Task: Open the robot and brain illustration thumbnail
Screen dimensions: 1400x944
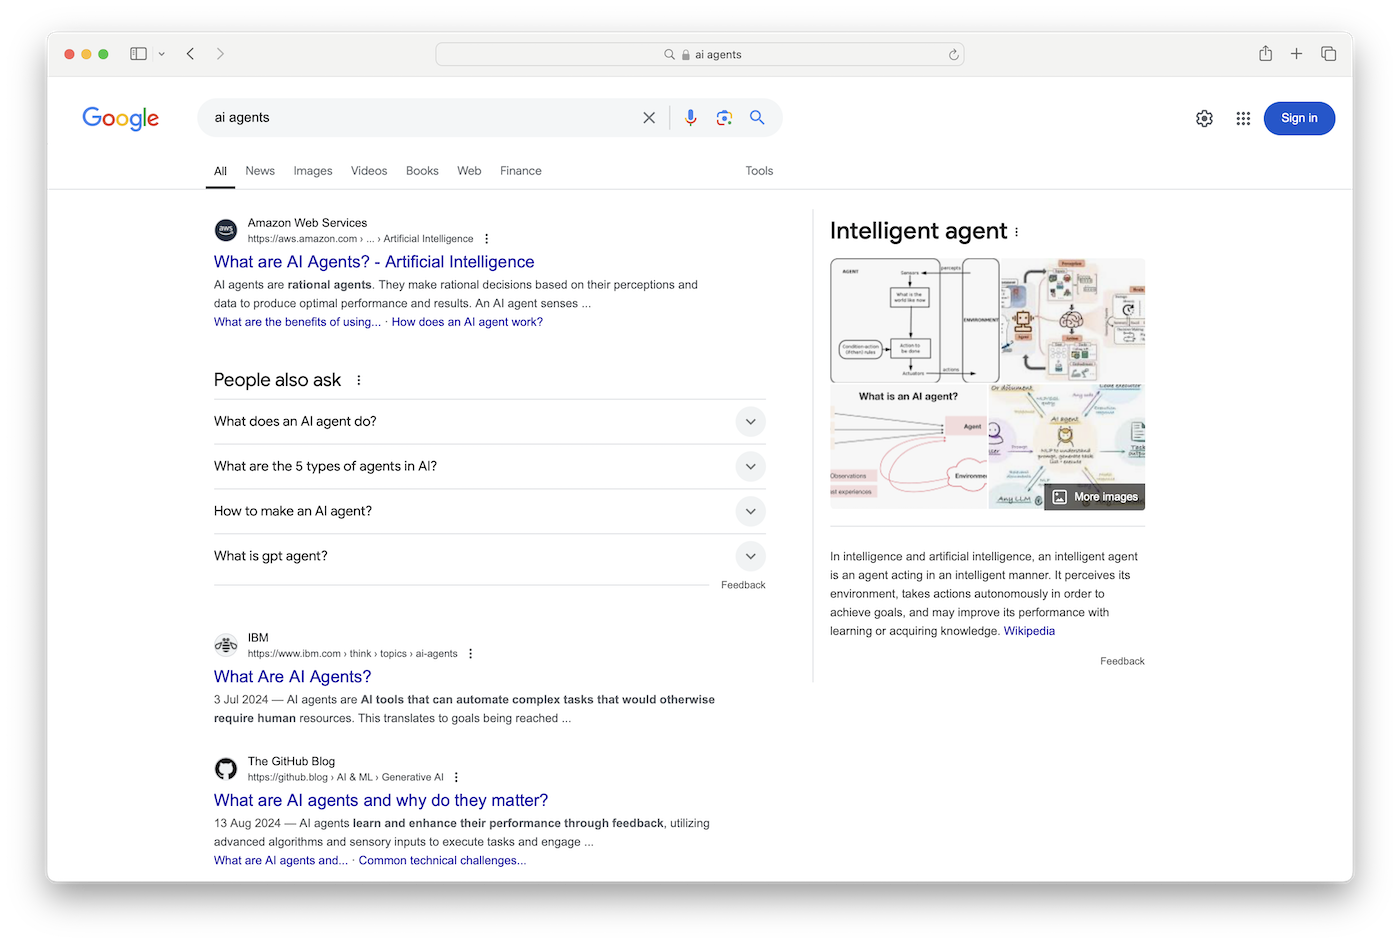Action: [1074, 321]
